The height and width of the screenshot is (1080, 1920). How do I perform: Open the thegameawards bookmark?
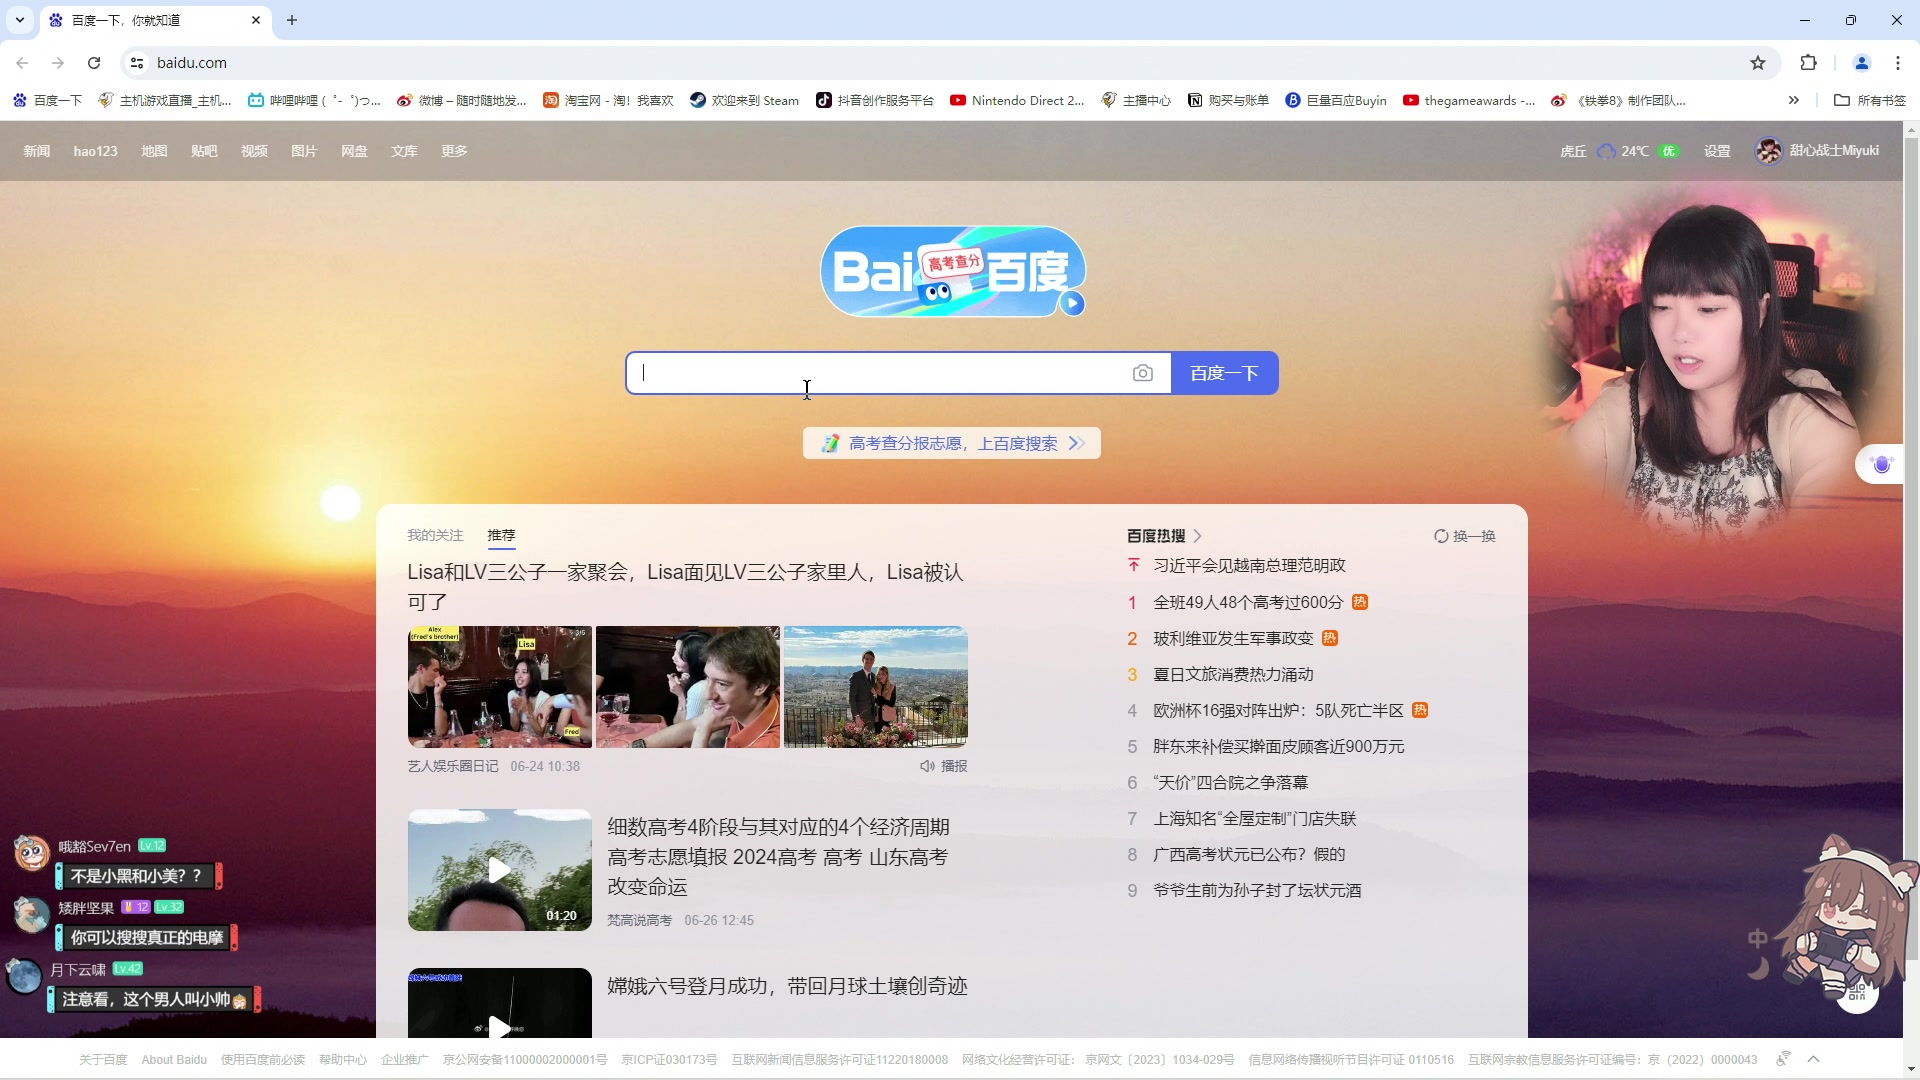pyautogui.click(x=1469, y=100)
